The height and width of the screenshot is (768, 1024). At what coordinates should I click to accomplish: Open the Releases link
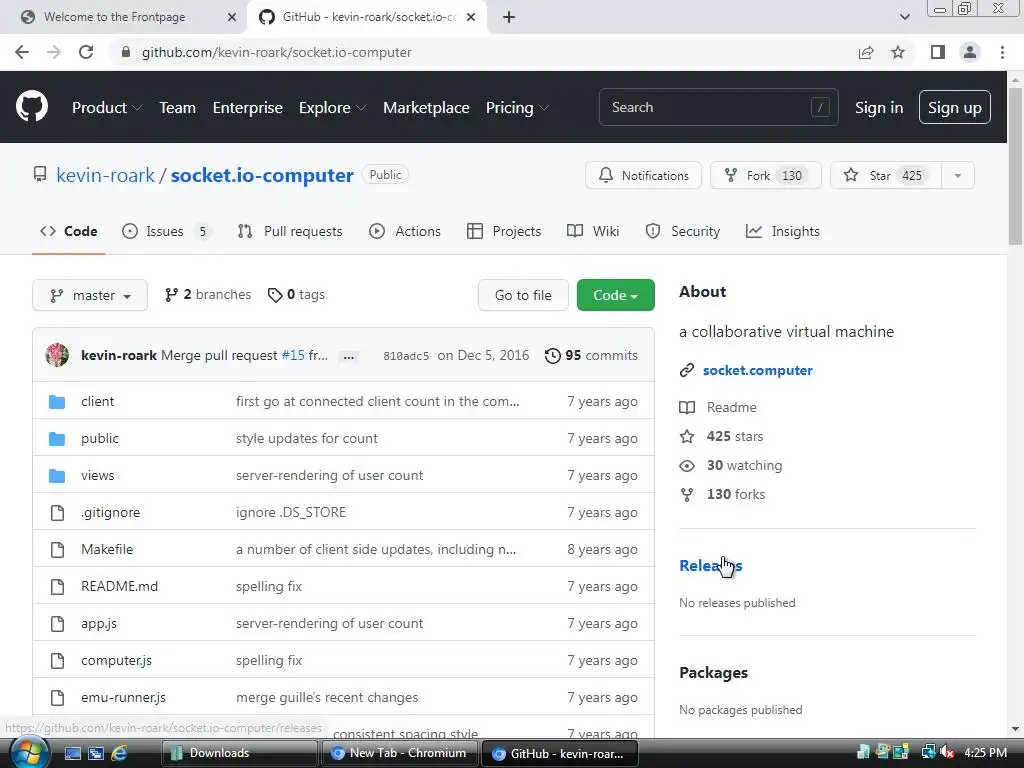pos(711,566)
